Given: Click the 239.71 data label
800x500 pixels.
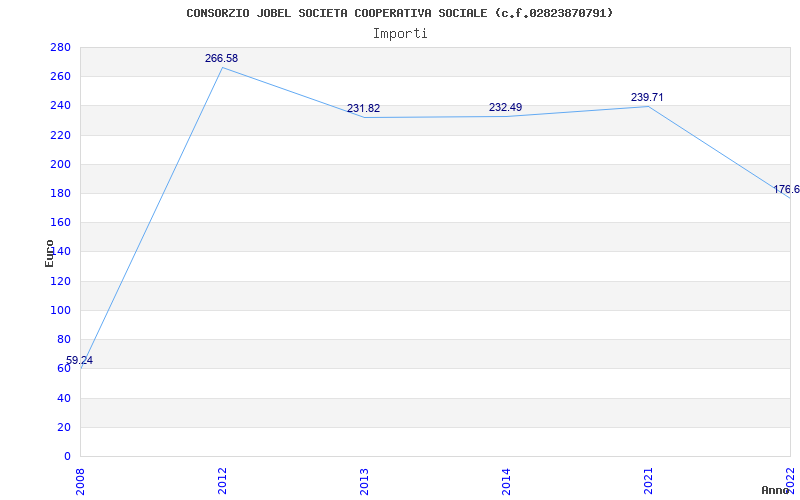Looking at the screenshot, I should point(647,97).
